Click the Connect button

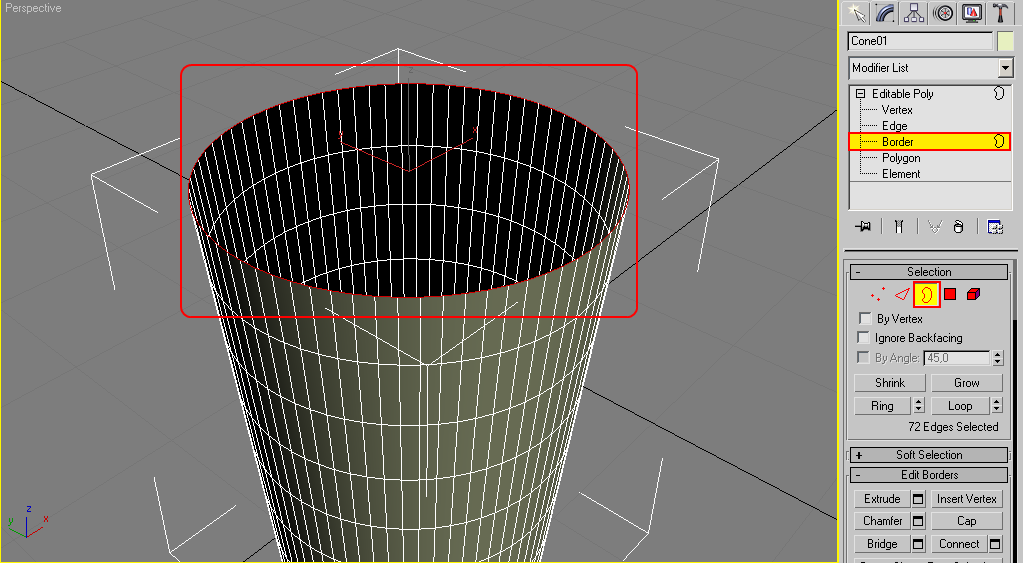[x=959, y=544]
